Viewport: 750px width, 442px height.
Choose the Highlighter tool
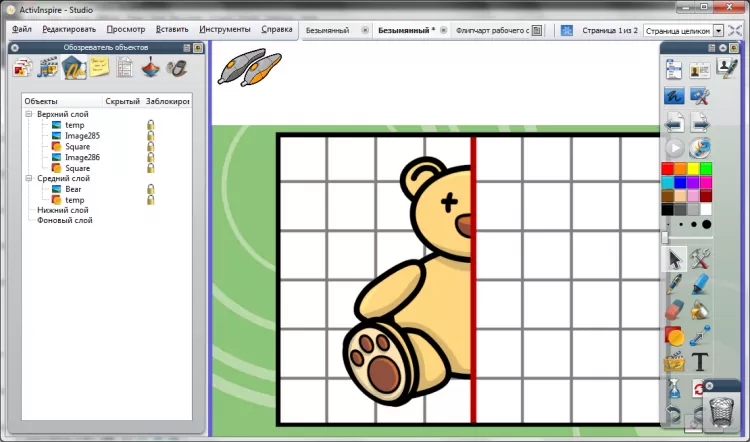[700, 284]
